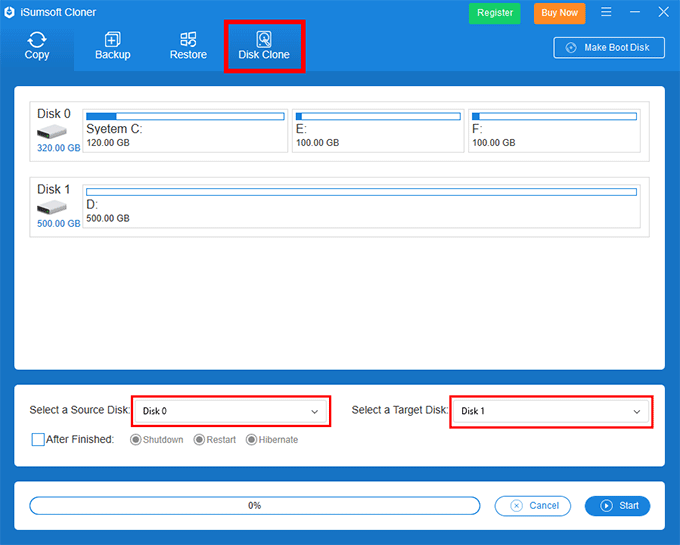Click the Disk 1 drive icon
Viewport: 680px width, 545px height.
(52, 207)
